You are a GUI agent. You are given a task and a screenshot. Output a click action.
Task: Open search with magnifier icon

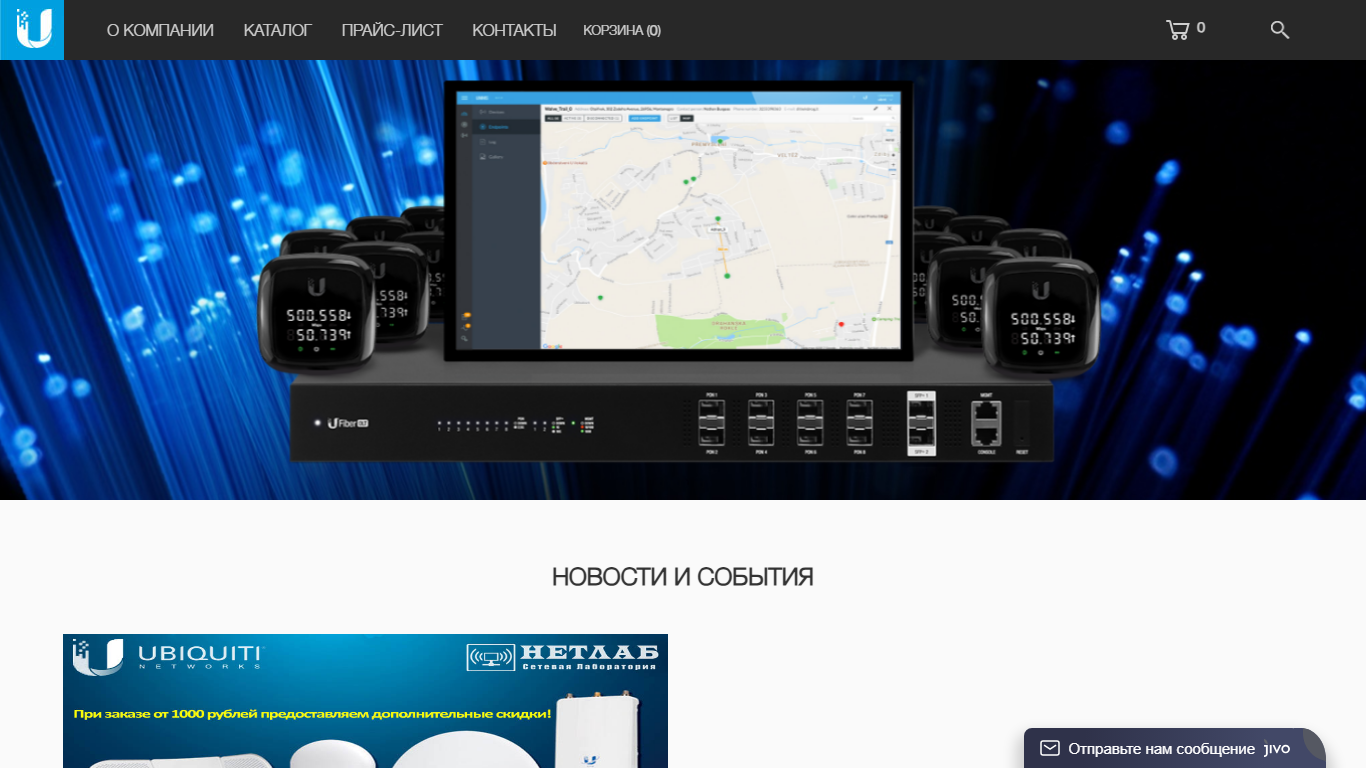click(x=1279, y=30)
